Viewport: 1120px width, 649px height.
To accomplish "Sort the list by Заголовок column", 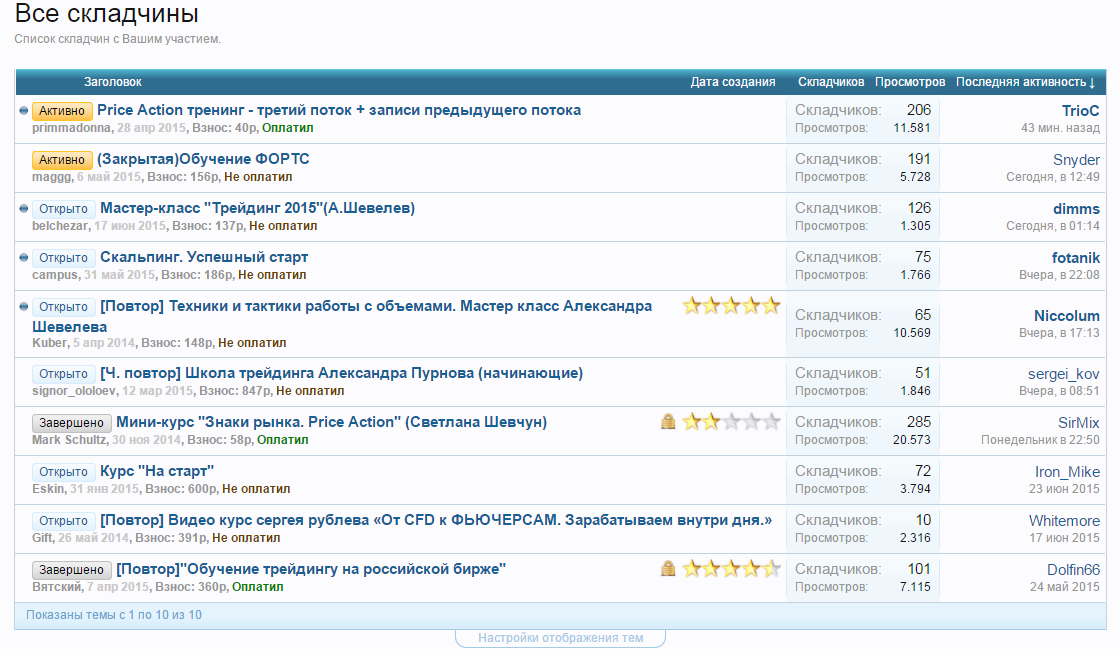I will [x=113, y=82].
